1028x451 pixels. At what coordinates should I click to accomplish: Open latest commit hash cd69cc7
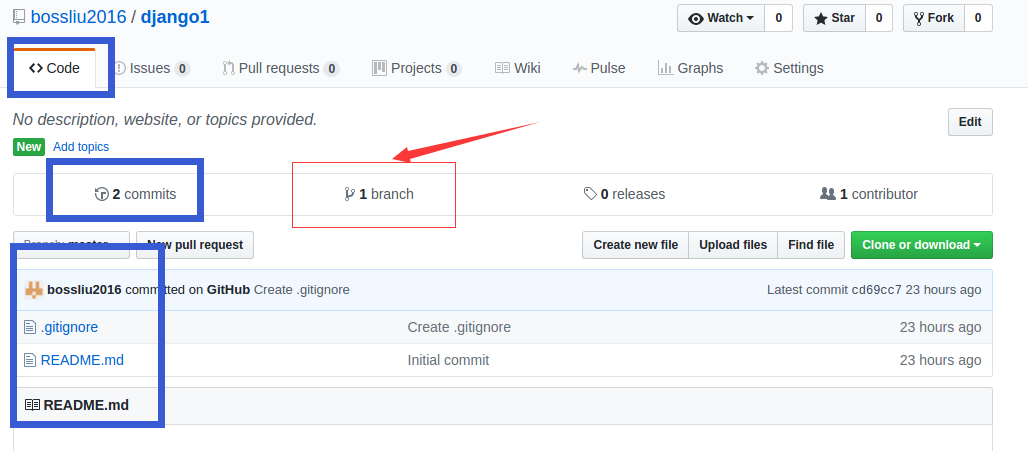tap(876, 290)
